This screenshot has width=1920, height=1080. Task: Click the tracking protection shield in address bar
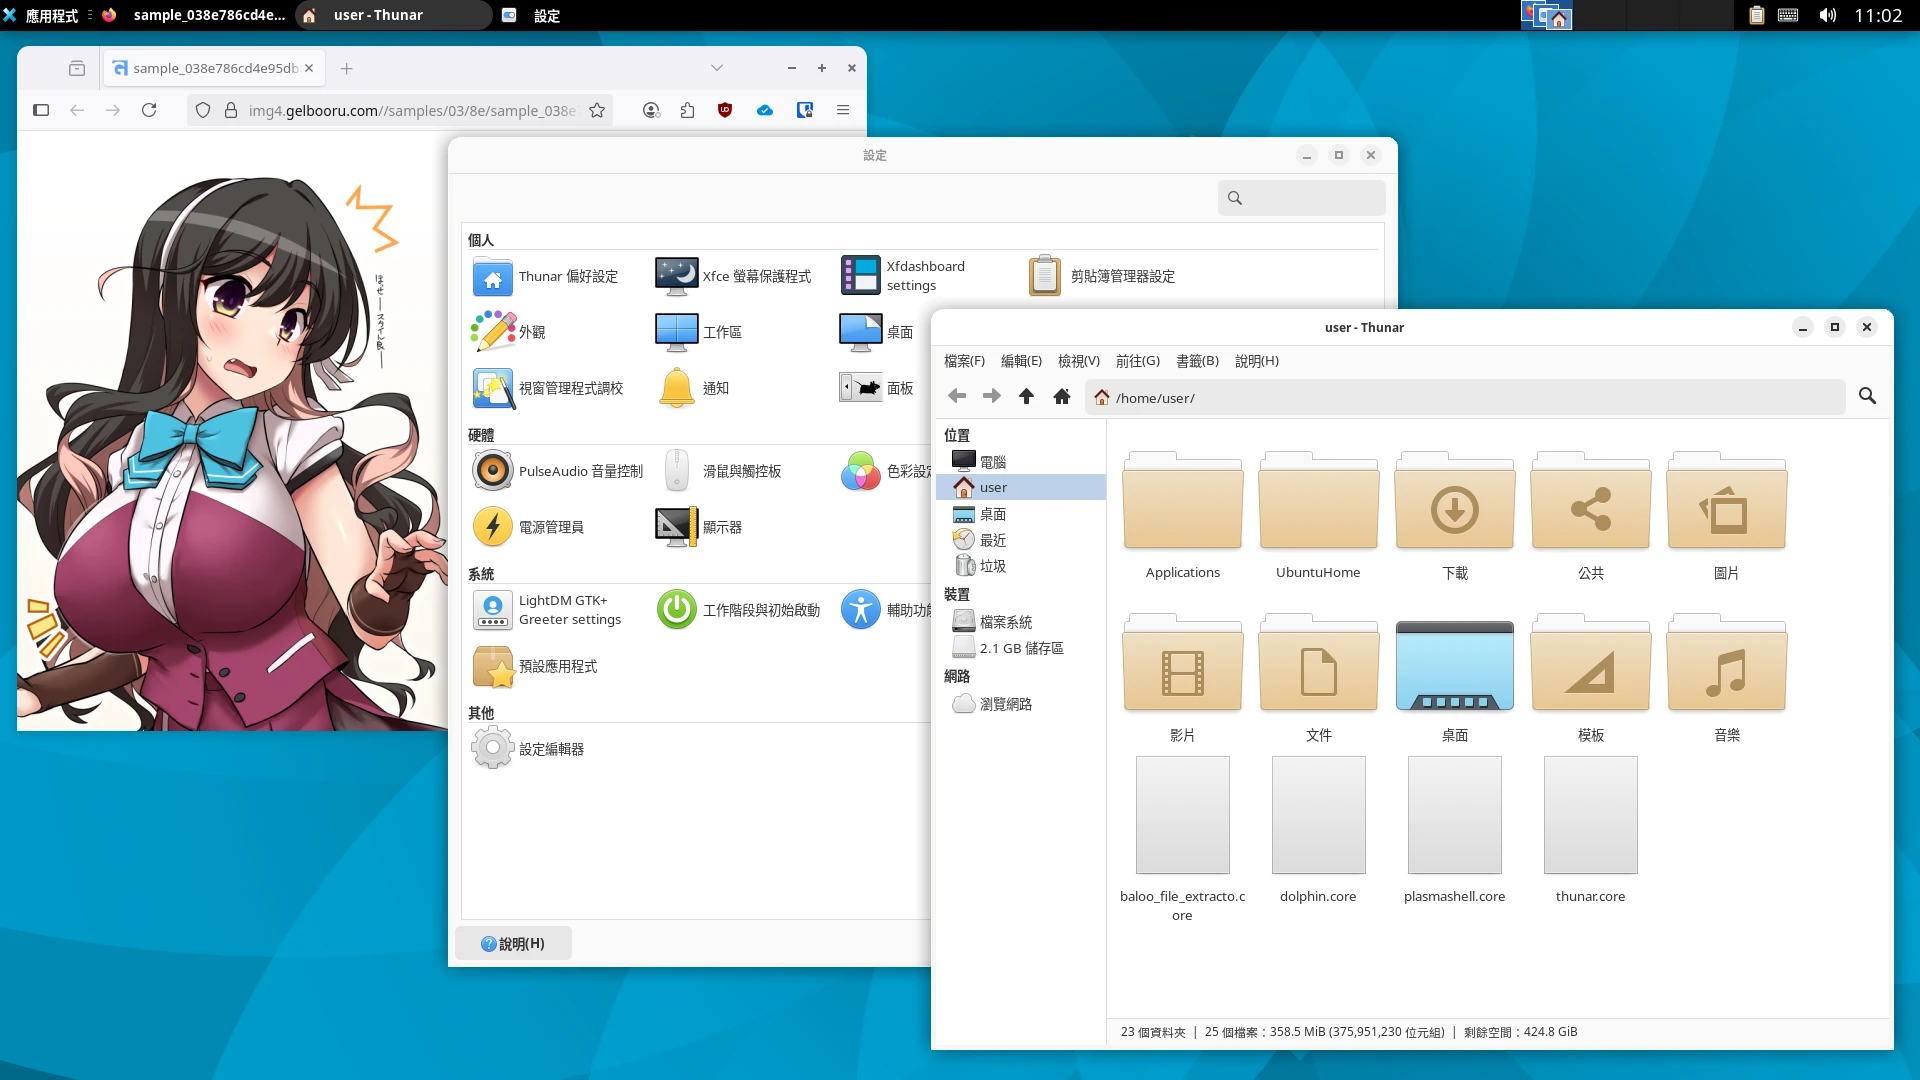coord(203,110)
